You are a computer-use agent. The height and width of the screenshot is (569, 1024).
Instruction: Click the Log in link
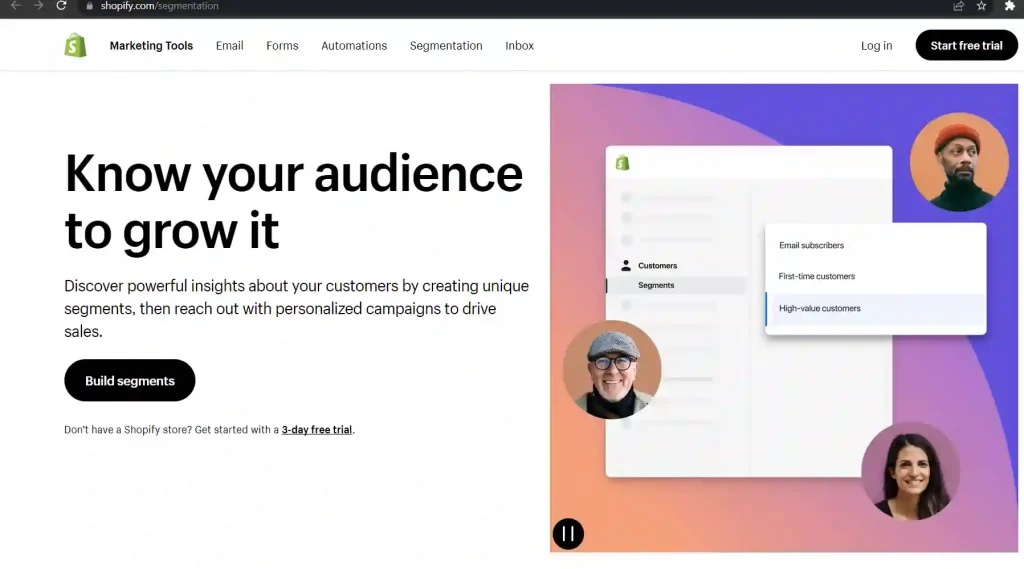pyautogui.click(x=876, y=46)
